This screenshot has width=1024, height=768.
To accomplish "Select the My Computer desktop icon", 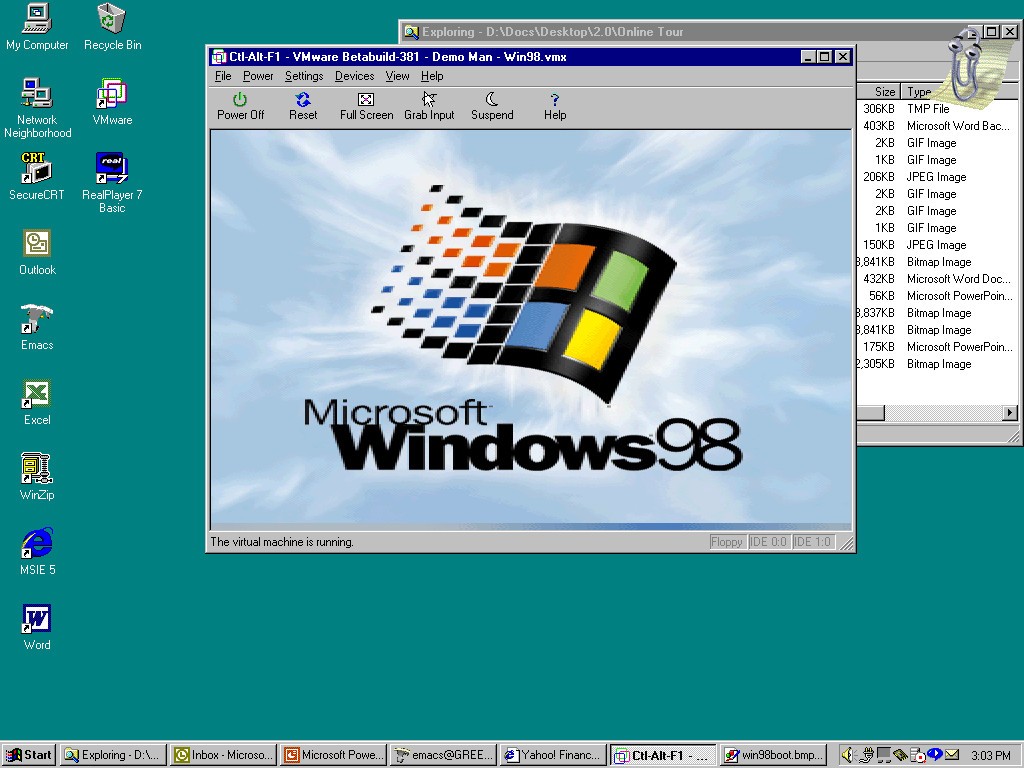I will [37, 27].
